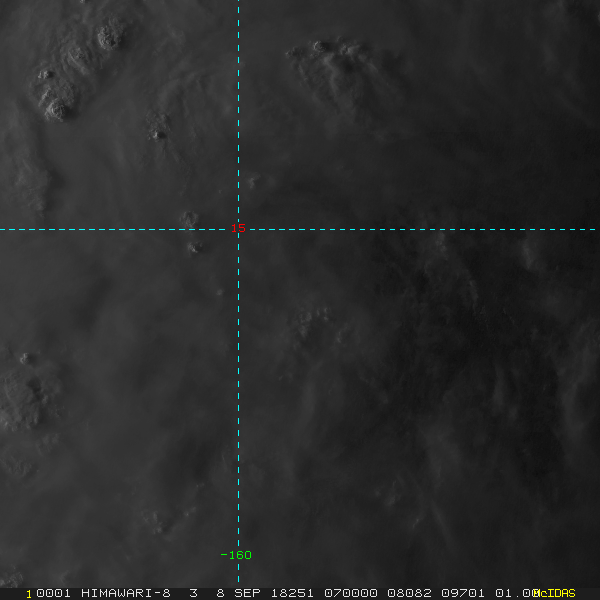Click the yellow frame number 1
Image resolution: width=600 pixels, height=600 pixels.
click(x=29, y=594)
